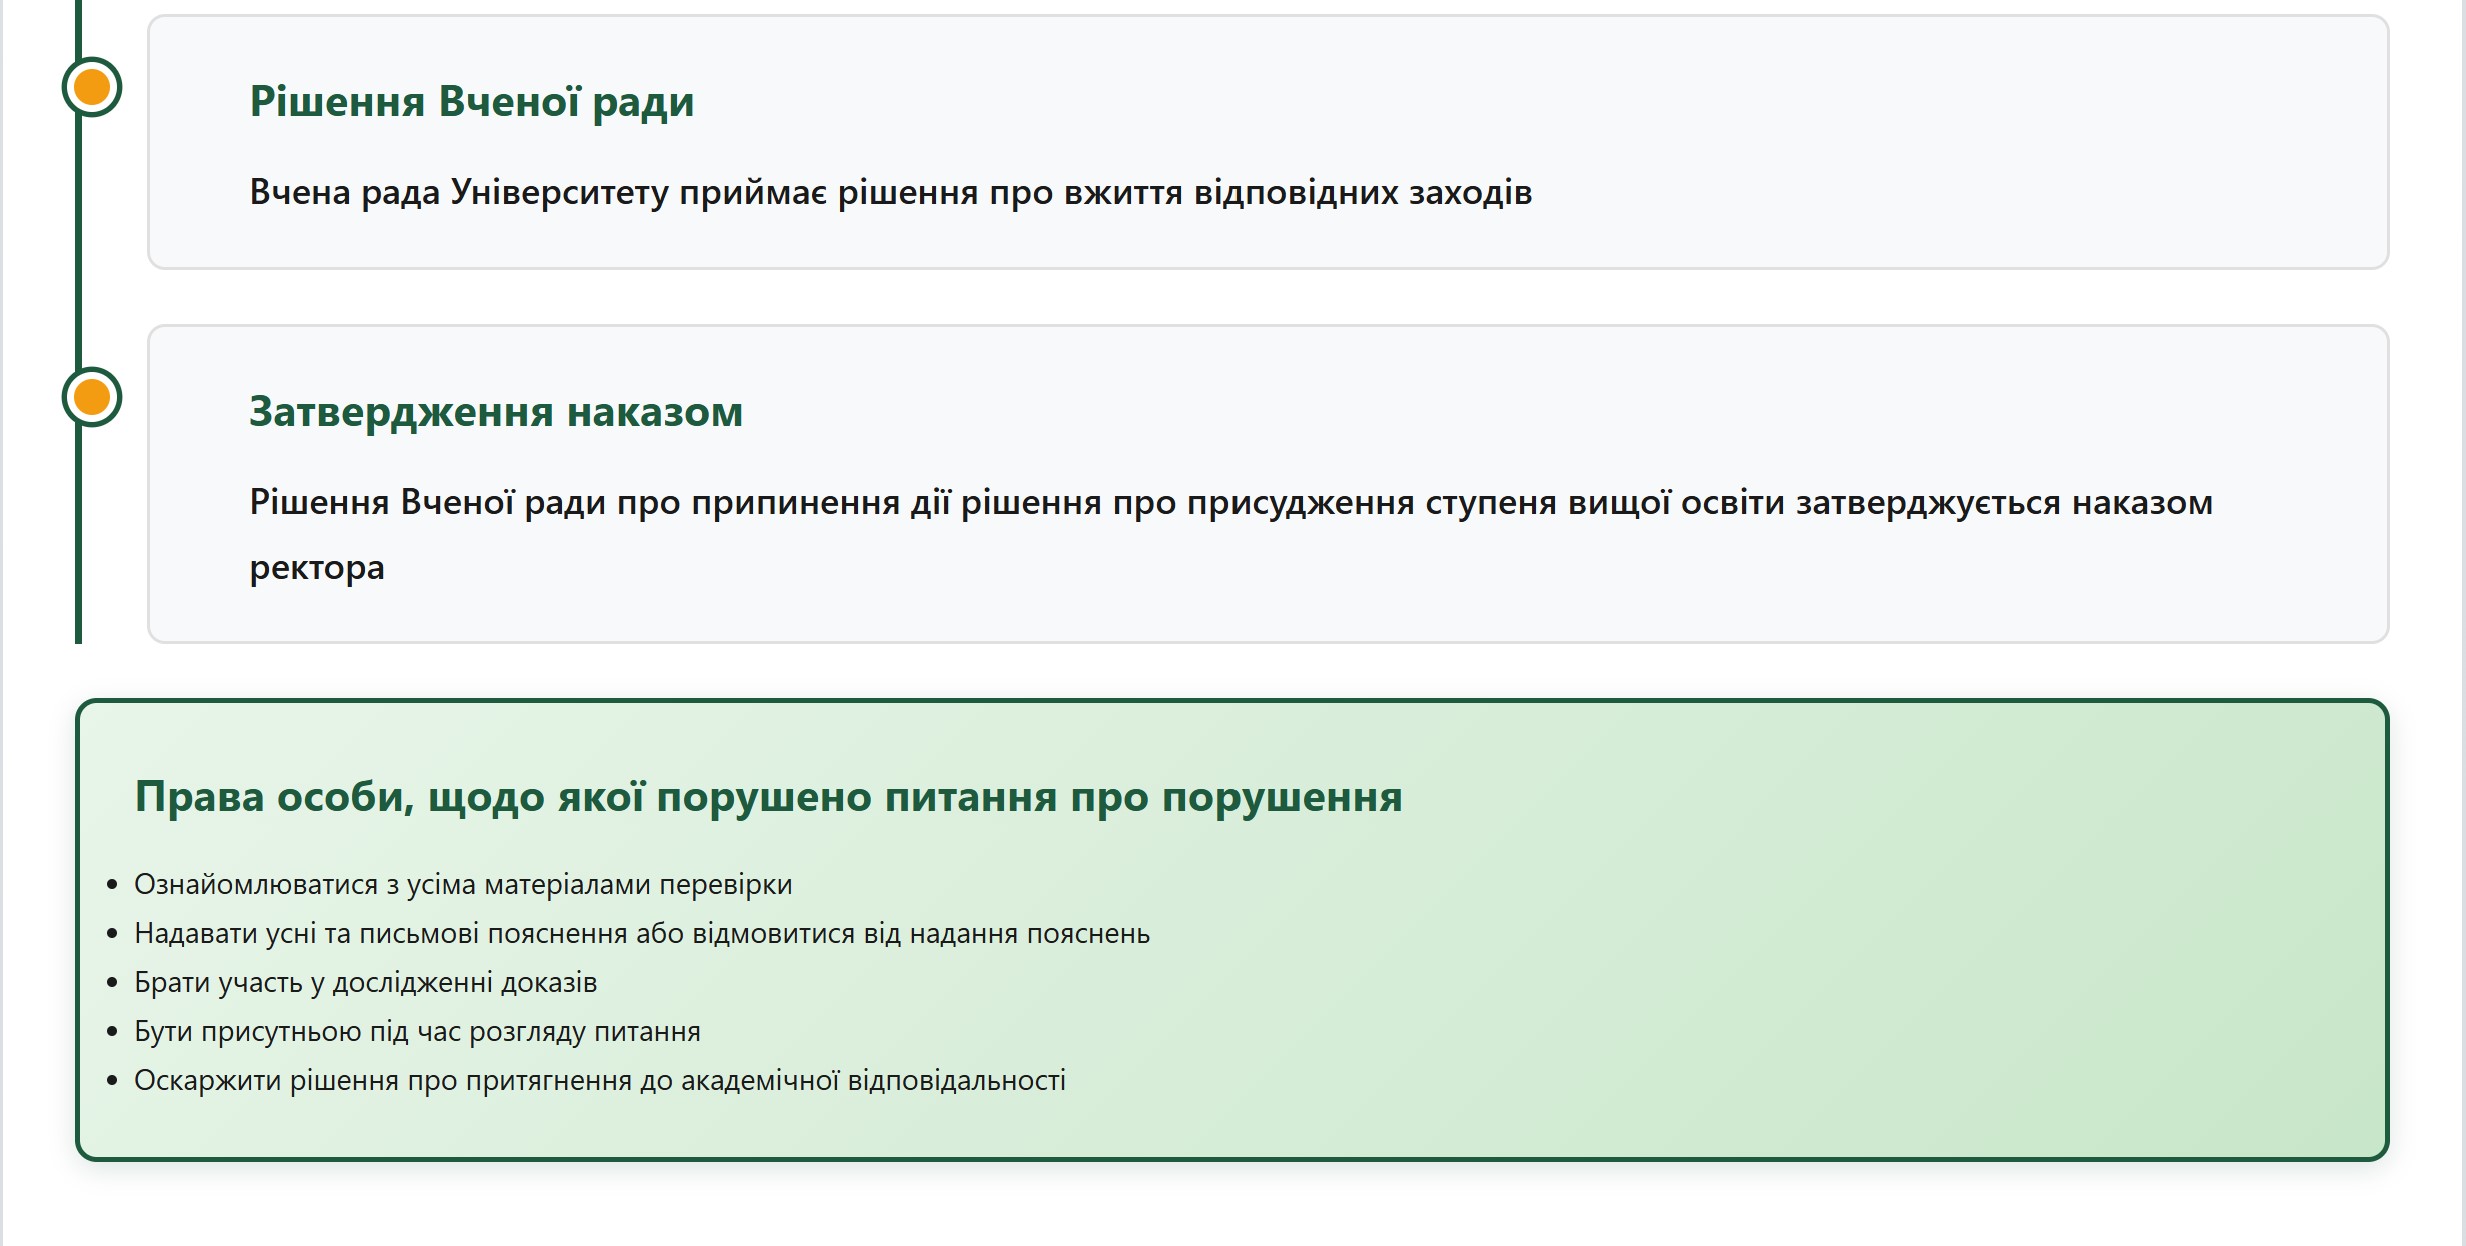2466x1246 pixels.
Task: Click the bullet dot before "Надавати усні"
Action: pos(112,934)
